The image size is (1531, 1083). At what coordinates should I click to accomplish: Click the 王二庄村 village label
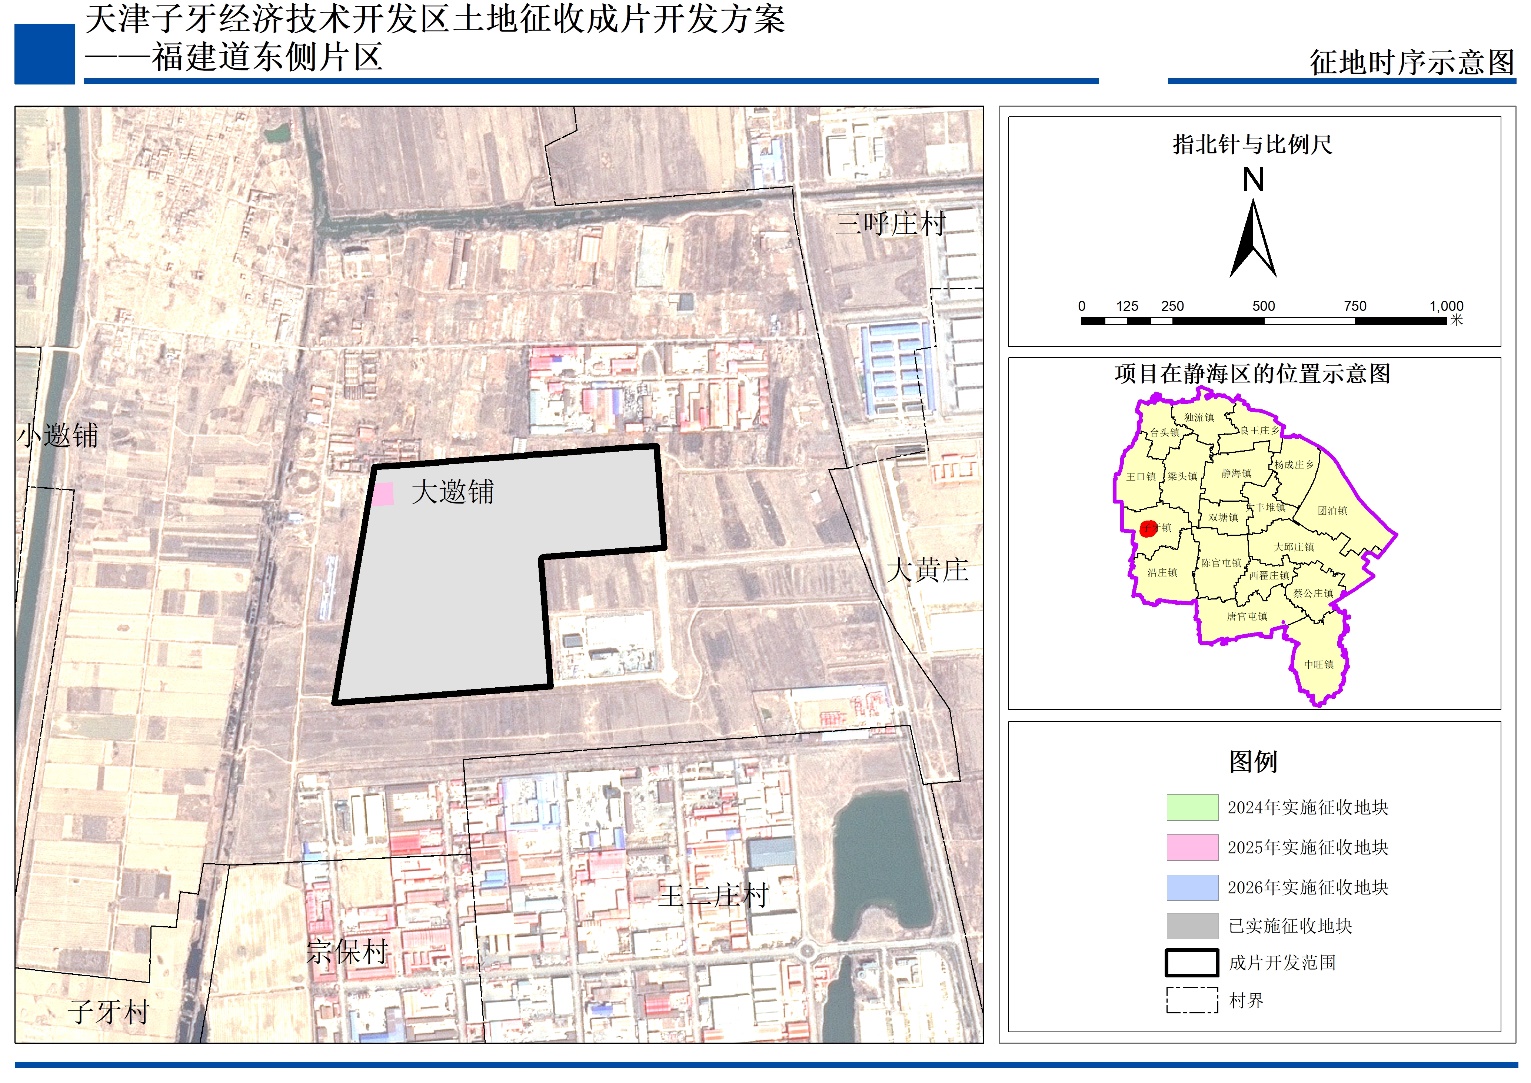712,895
